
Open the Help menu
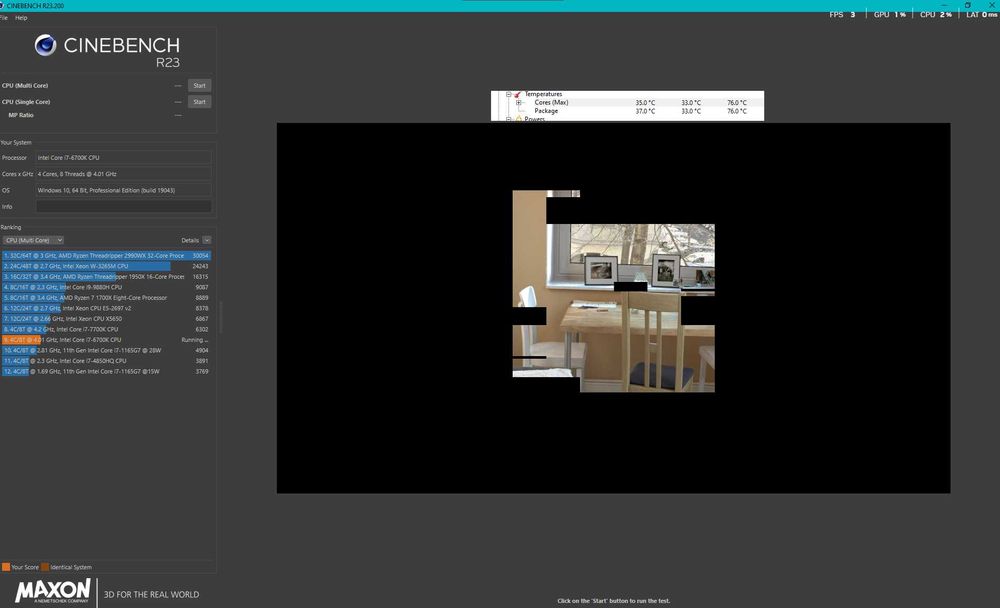(x=21, y=18)
